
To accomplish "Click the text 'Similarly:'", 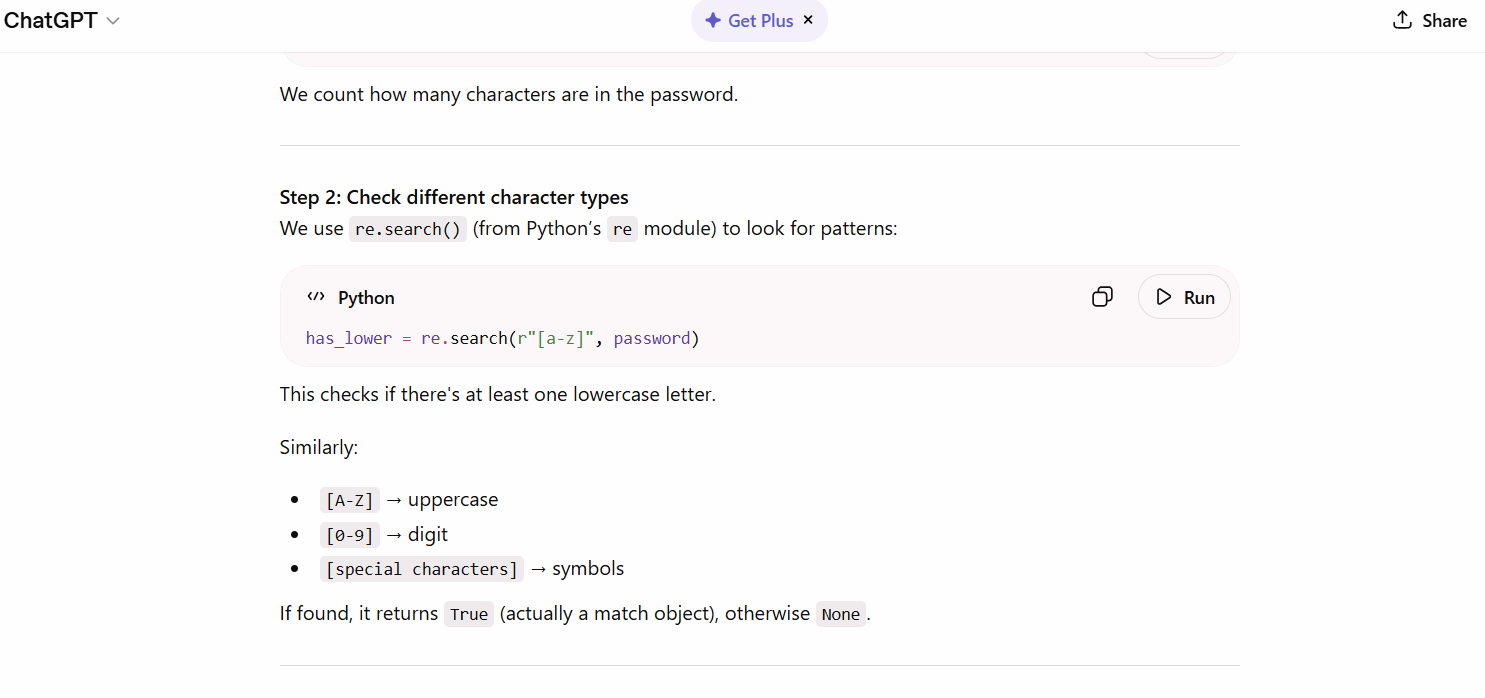I will click(319, 447).
